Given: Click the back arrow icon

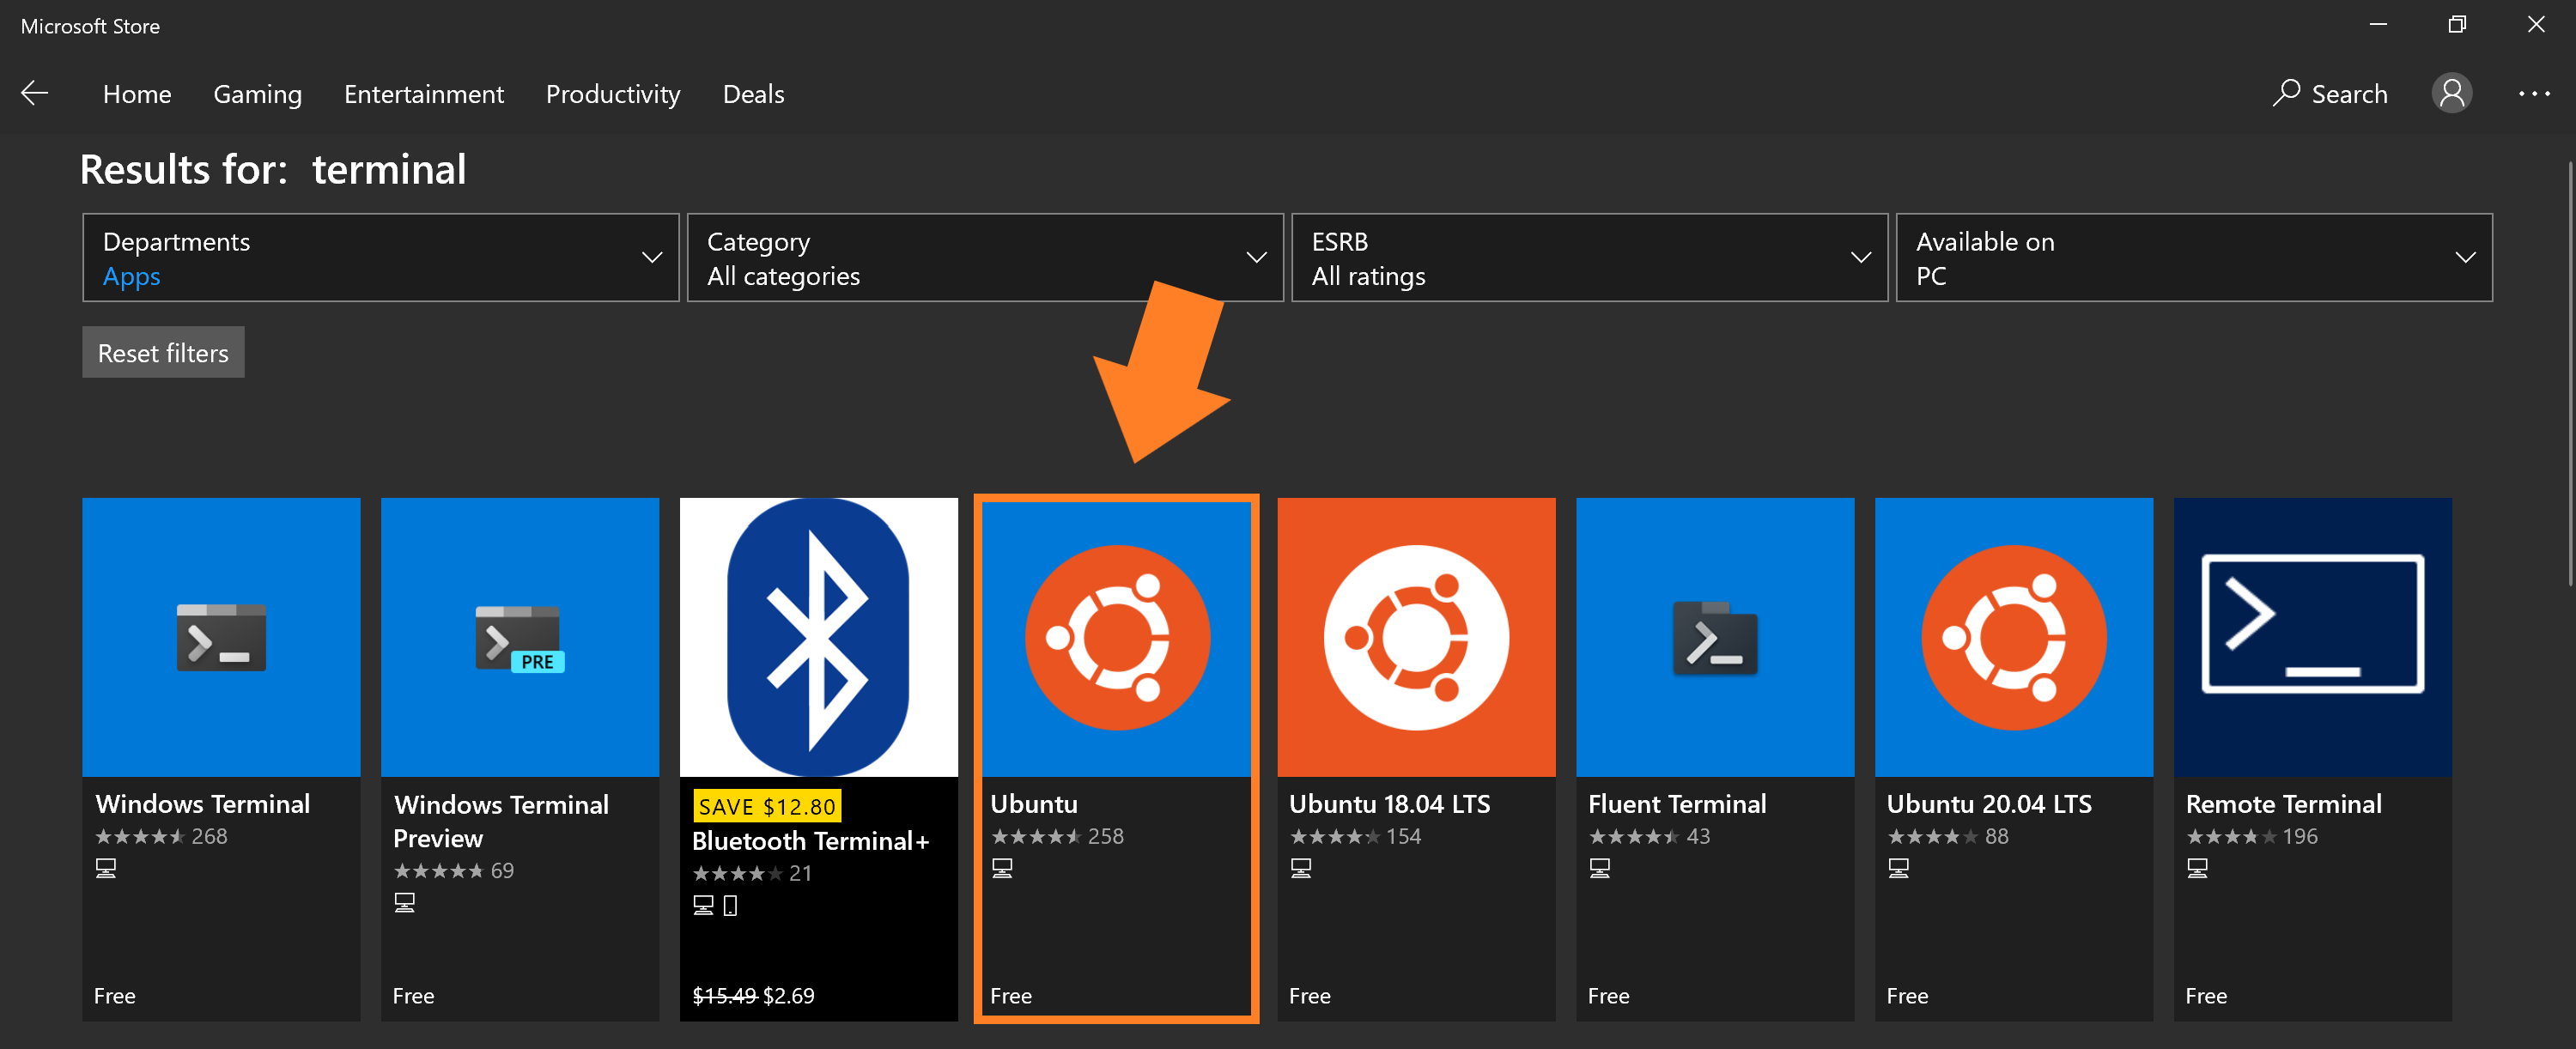Looking at the screenshot, I should pos(35,93).
